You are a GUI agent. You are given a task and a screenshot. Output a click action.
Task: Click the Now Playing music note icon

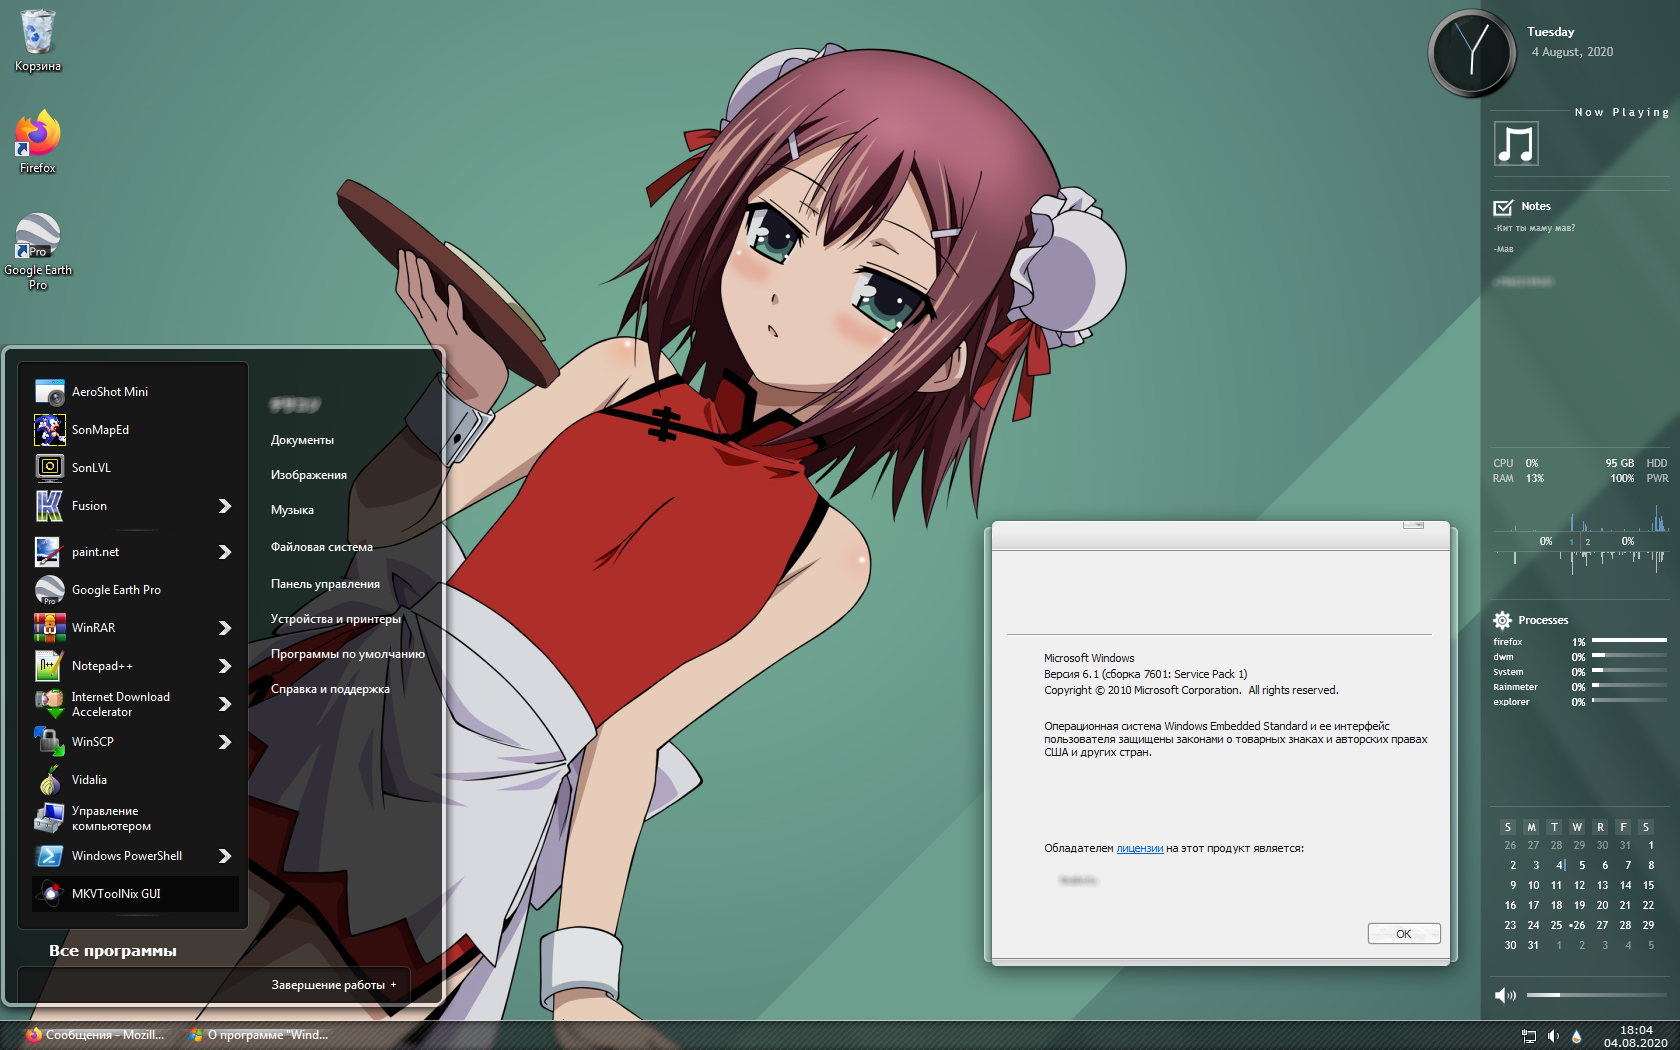point(1516,144)
